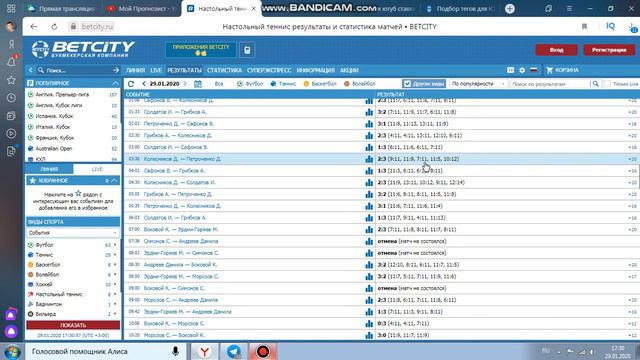Collapse the Популярное panel

pyautogui.click(x=115, y=83)
